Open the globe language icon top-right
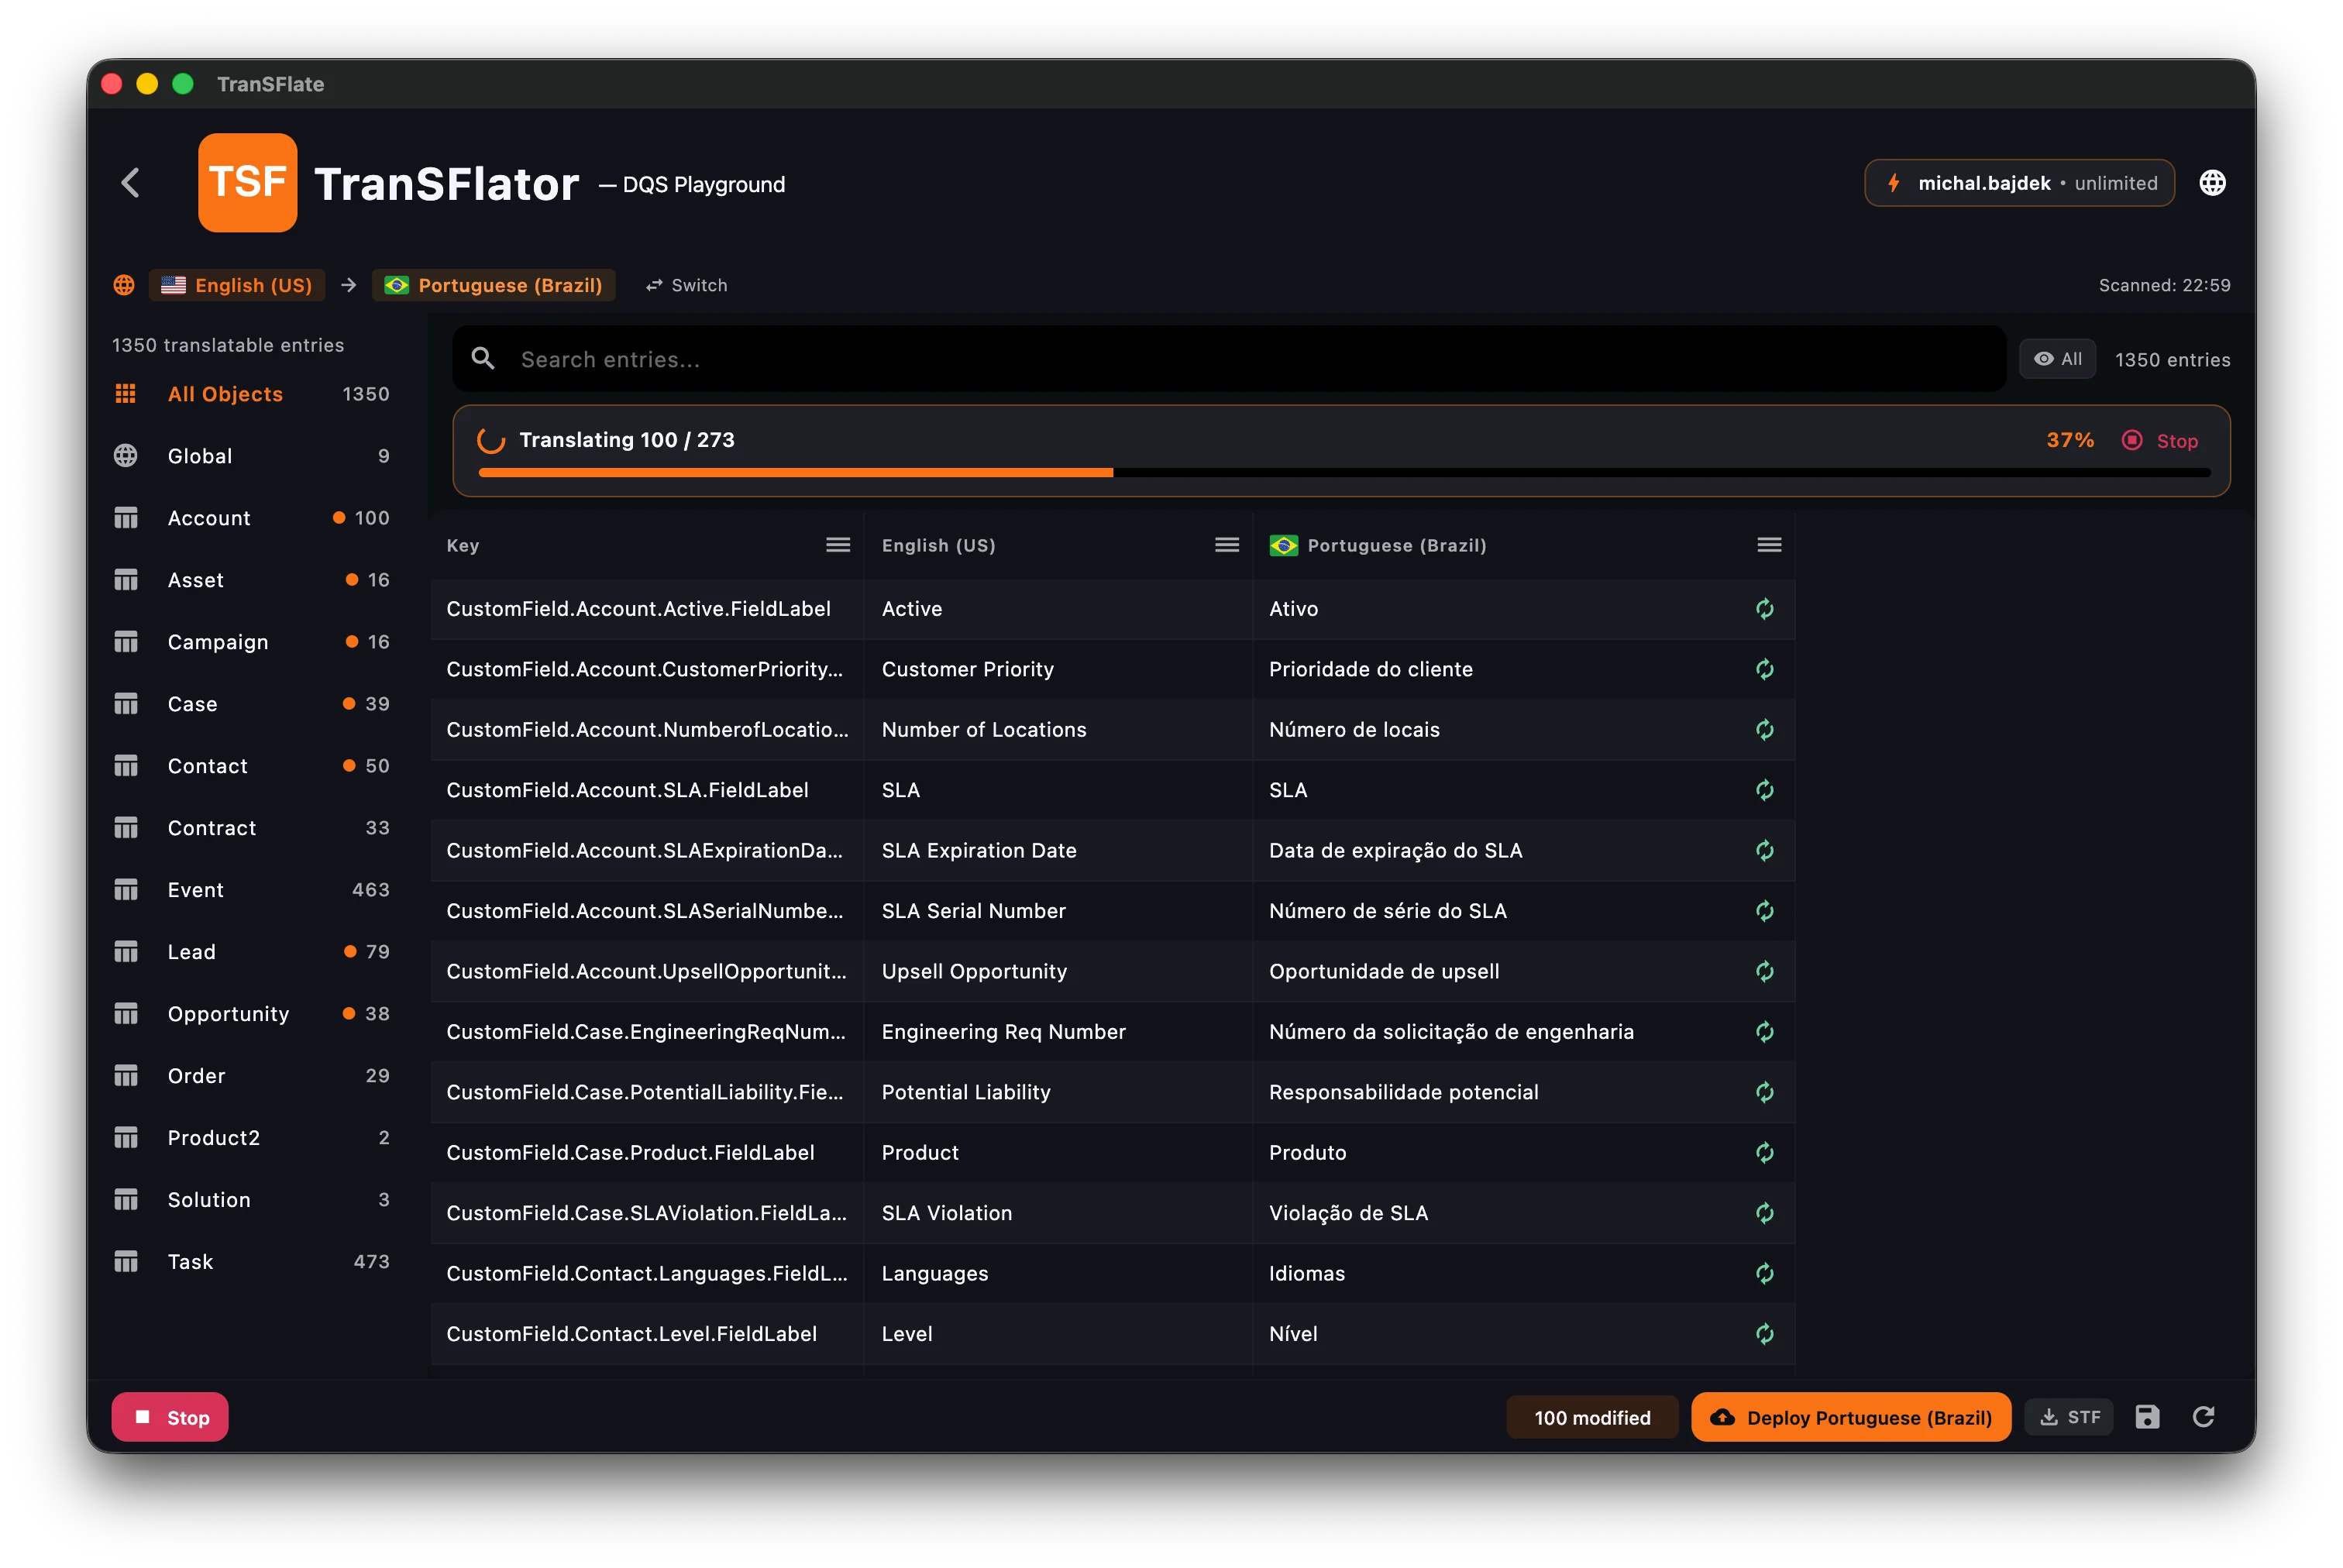Image resolution: width=2343 pixels, height=1568 pixels. point(2212,183)
